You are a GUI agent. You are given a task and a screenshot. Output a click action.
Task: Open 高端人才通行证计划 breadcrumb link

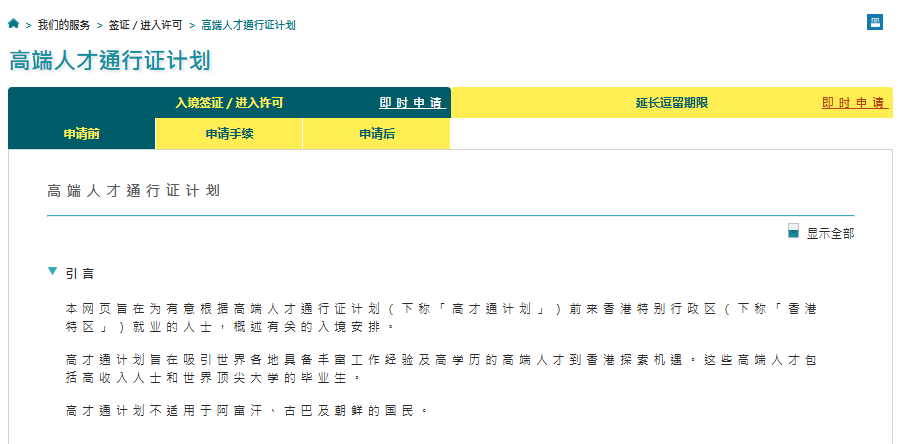point(249,25)
